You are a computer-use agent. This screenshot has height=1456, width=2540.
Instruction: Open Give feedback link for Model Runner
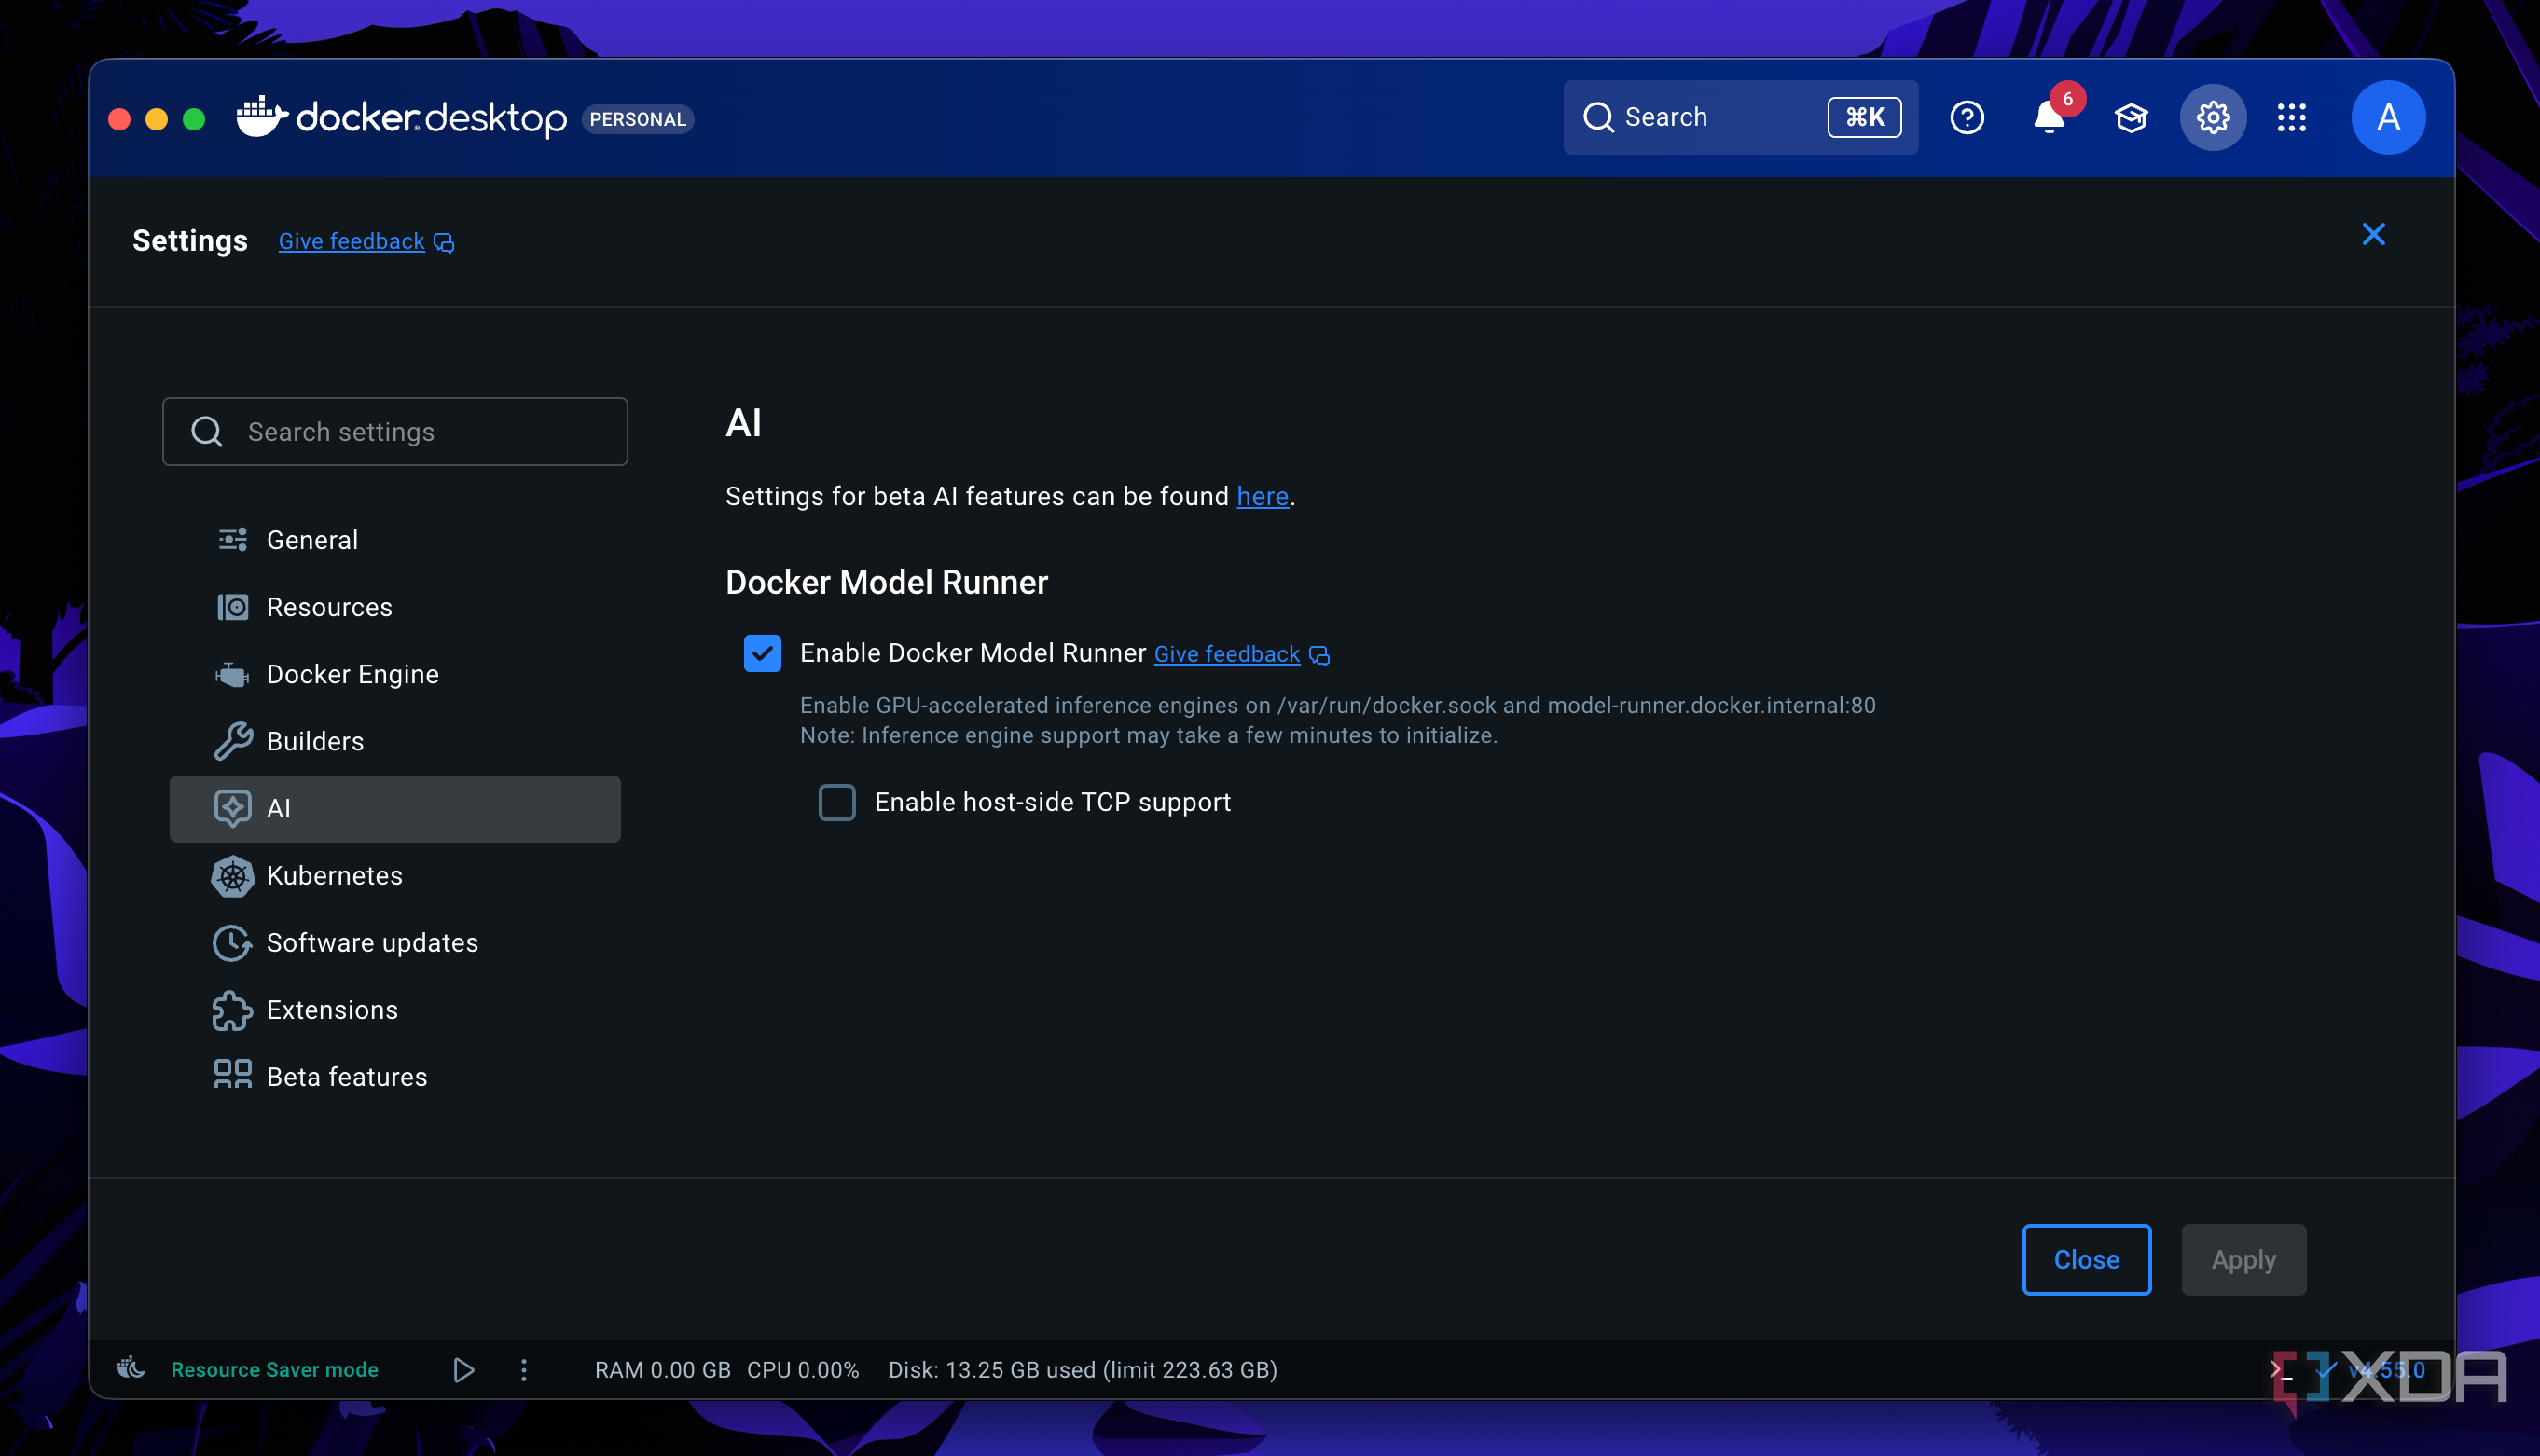click(1227, 655)
